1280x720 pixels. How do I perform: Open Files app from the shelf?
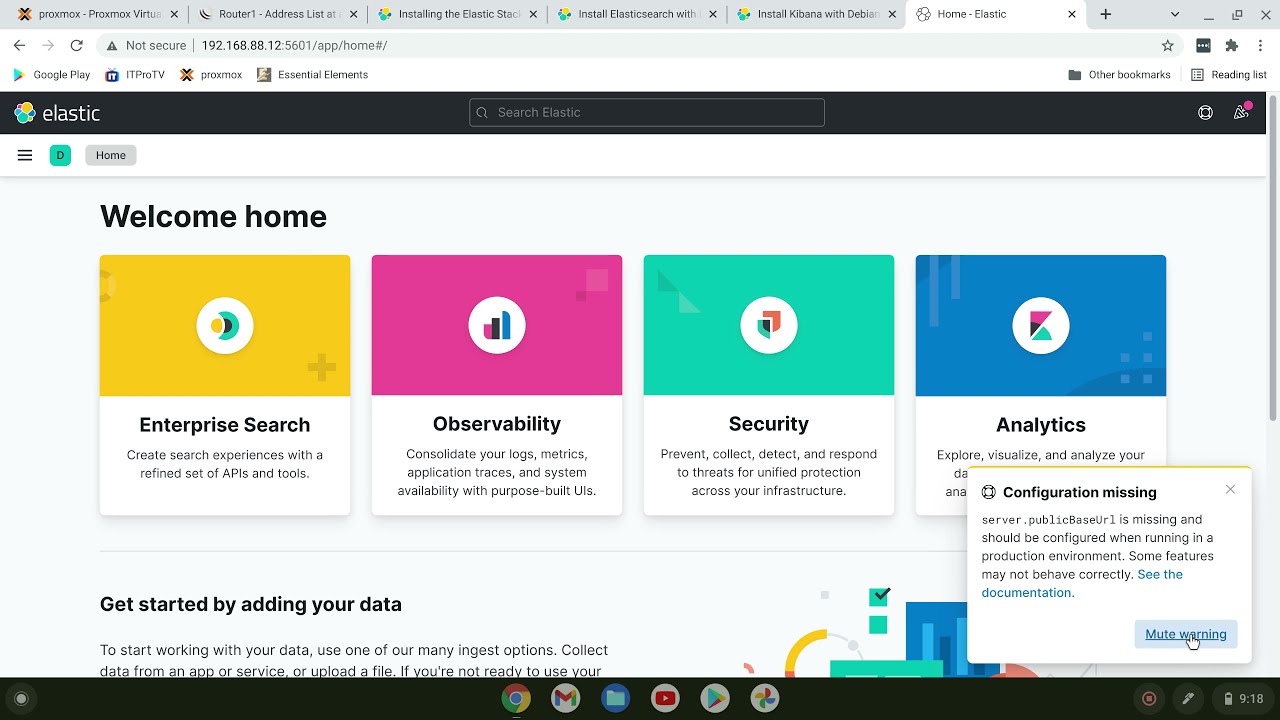[x=615, y=698]
